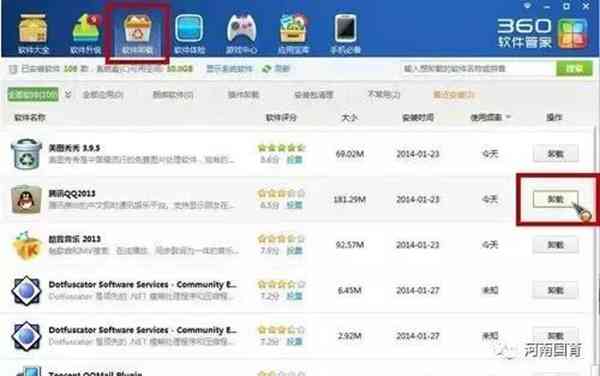Click the 92.57M size value
The height and width of the screenshot is (376, 600).
[350, 245]
